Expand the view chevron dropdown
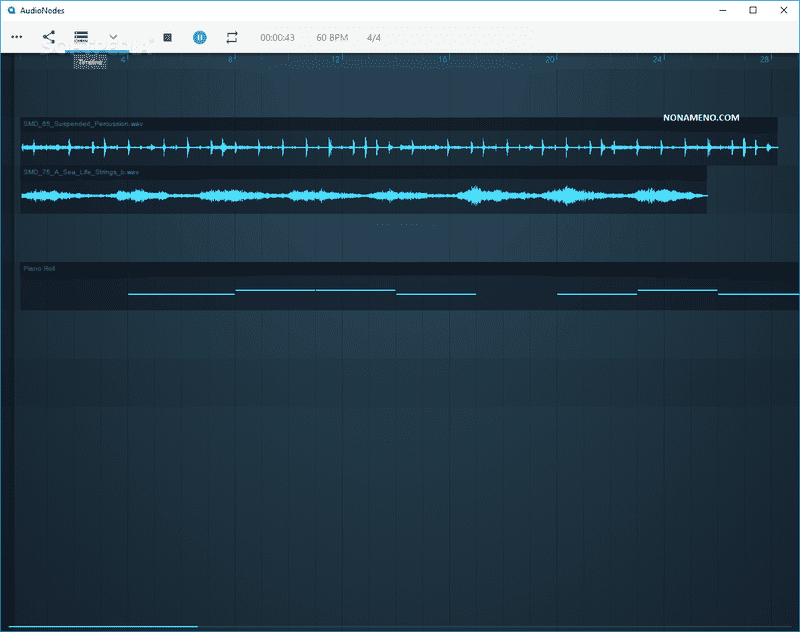 pos(113,37)
